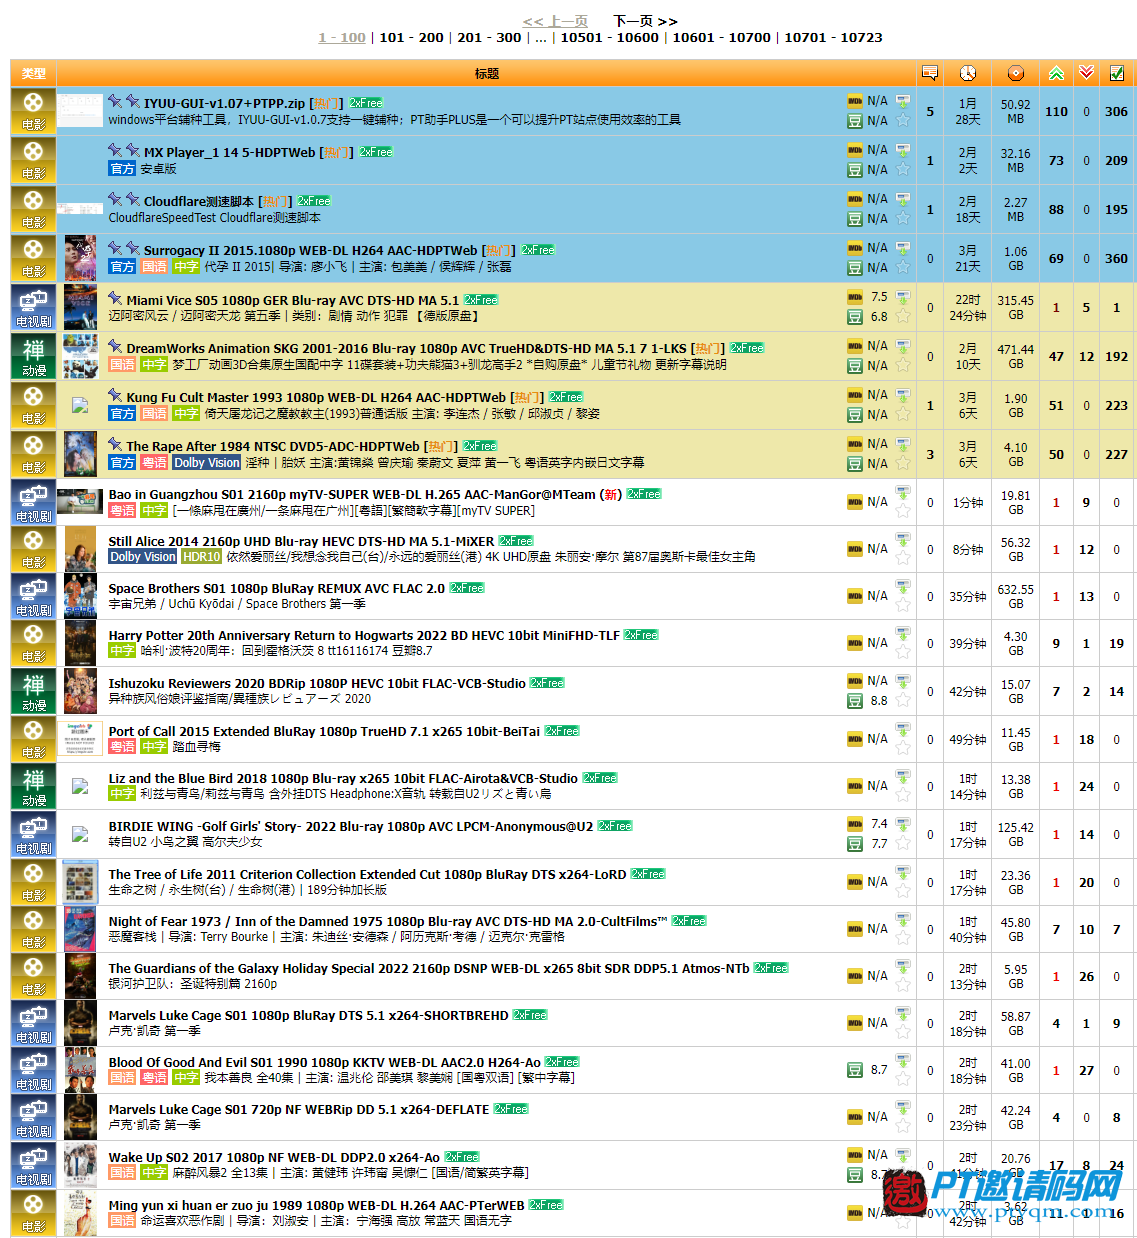
Task: Download Kung Fu Cult Master 1993 via its icon
Action: pyautogui.click(x=903, y=395)
